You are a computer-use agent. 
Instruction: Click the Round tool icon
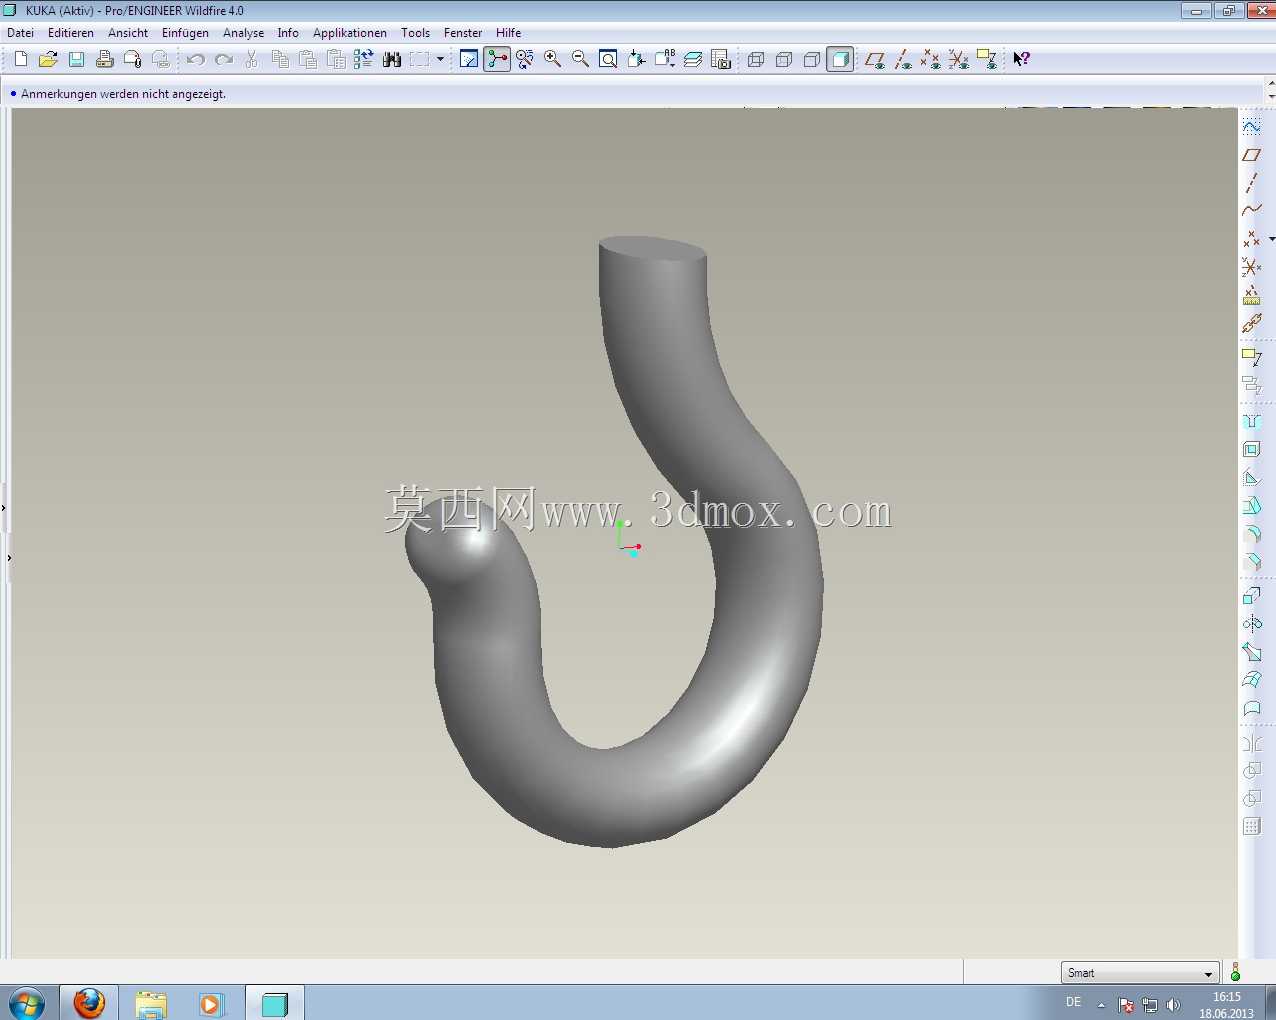tap(1251, 533)
